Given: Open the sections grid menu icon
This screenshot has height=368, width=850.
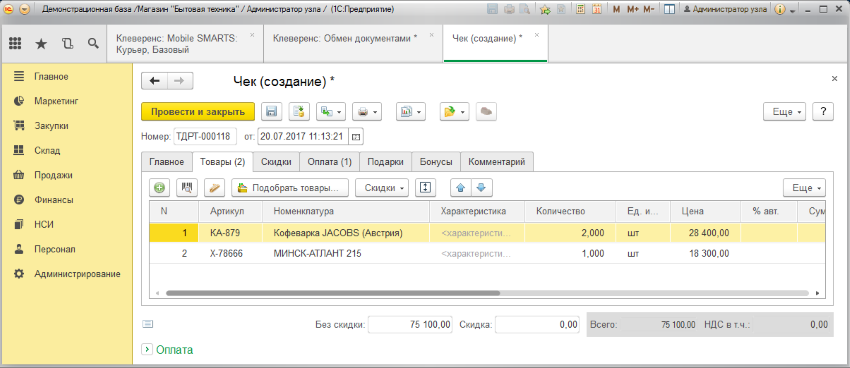Looking at the screenshot, I should pyautogui.click(x=15, y=44).
